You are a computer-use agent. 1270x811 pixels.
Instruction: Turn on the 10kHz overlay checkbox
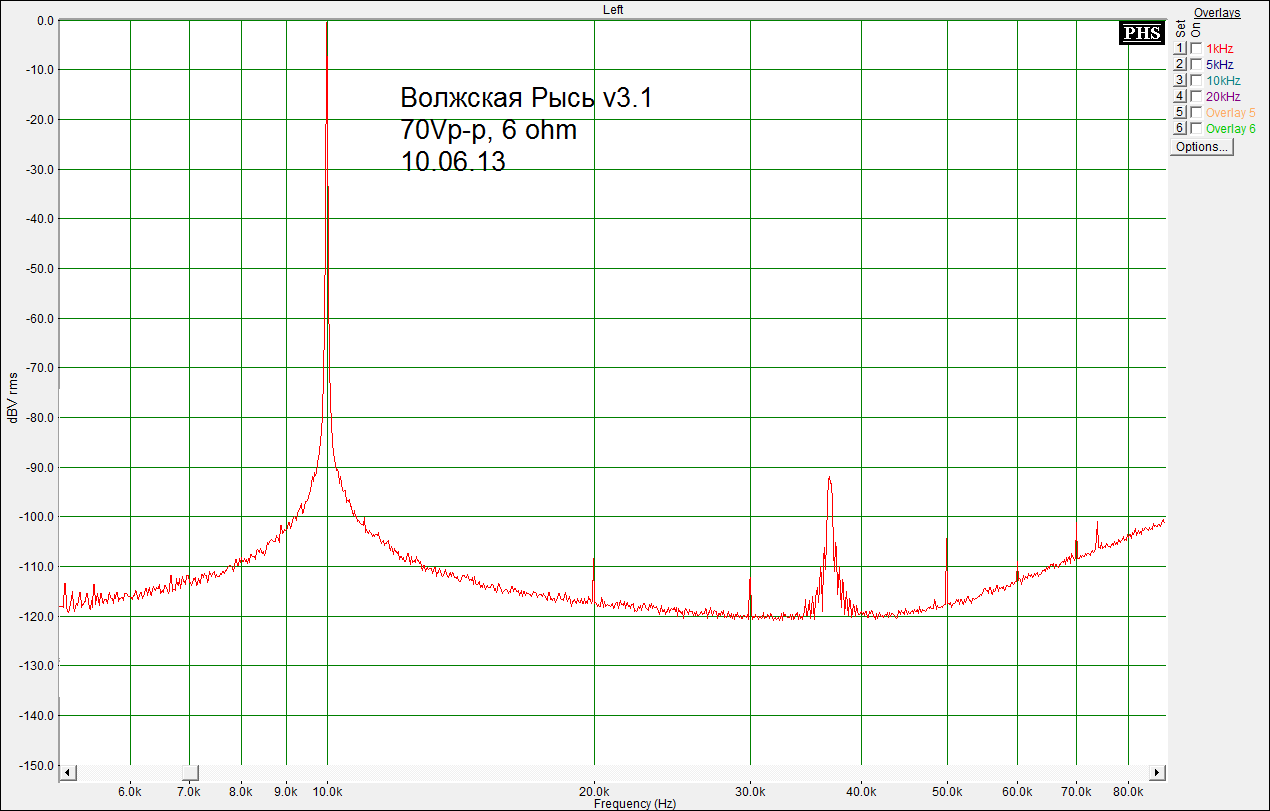1196,80
